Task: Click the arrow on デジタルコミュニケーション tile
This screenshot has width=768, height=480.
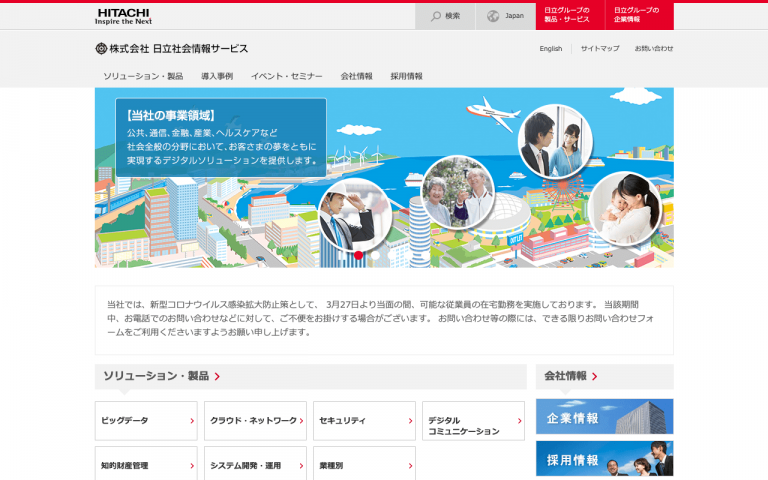Action: (520, 421)
